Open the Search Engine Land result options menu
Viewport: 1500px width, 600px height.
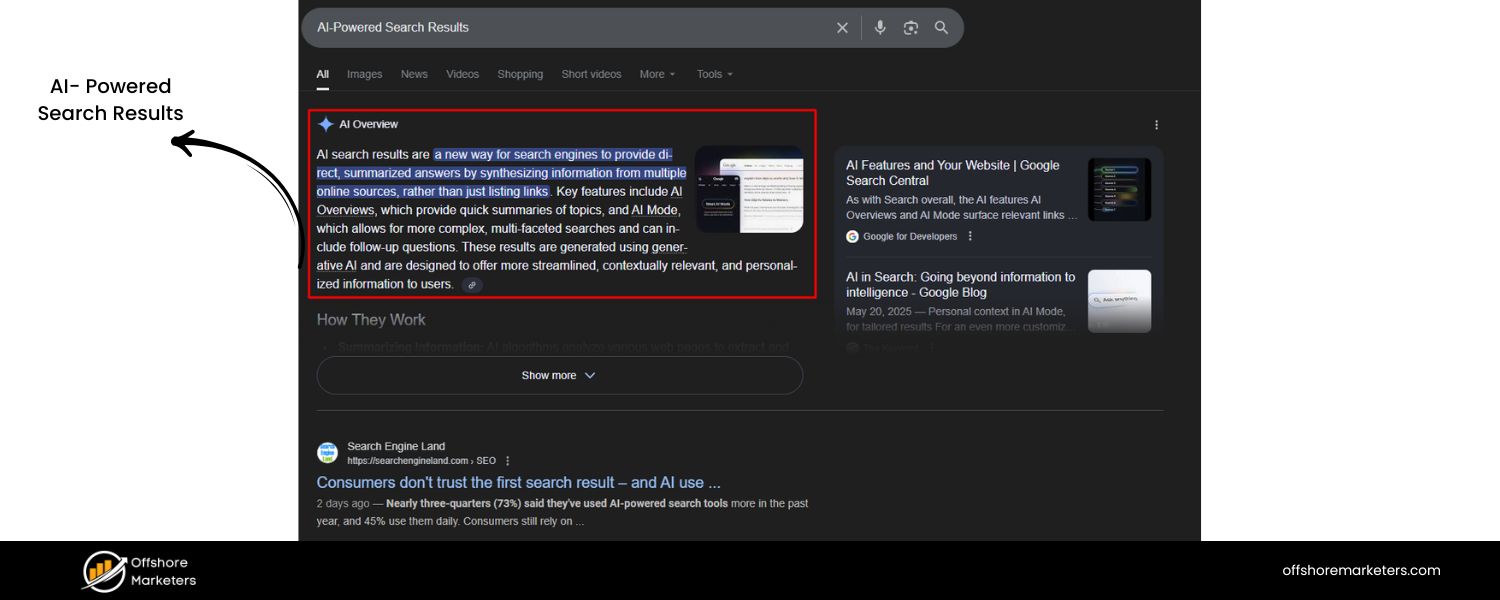[x=507, y=460]
